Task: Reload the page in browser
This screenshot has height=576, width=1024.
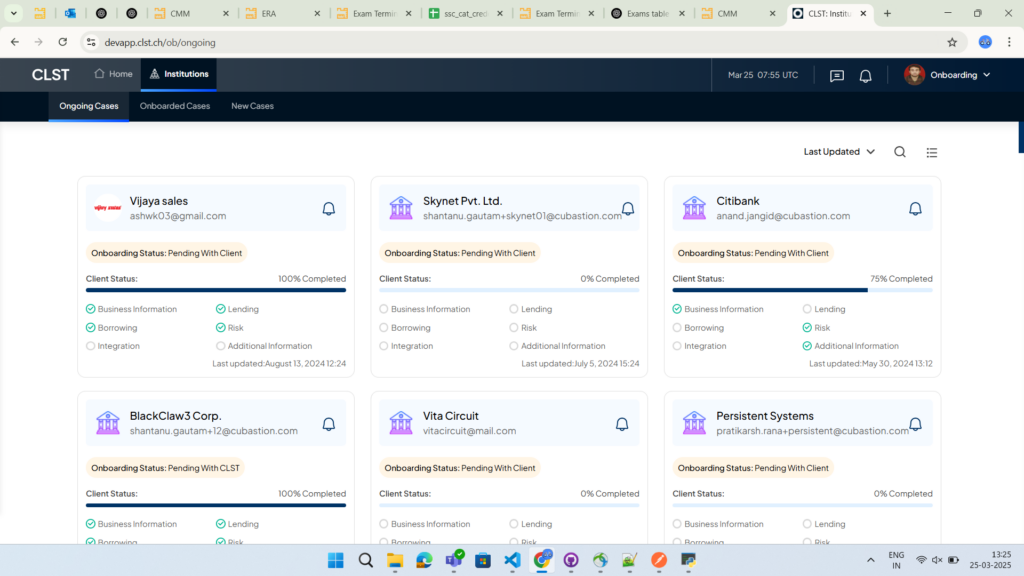Action: pos(63,42)
